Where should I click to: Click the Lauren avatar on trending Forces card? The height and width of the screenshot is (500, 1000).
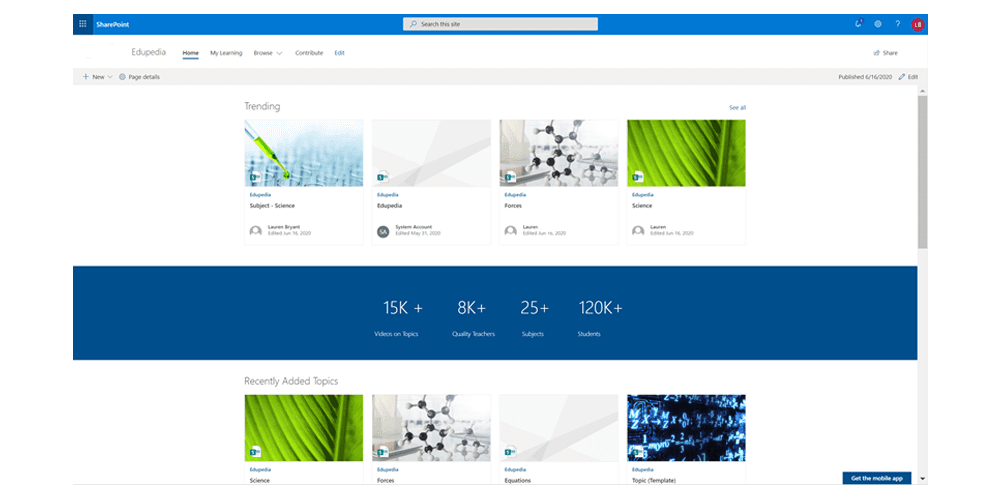511,231
